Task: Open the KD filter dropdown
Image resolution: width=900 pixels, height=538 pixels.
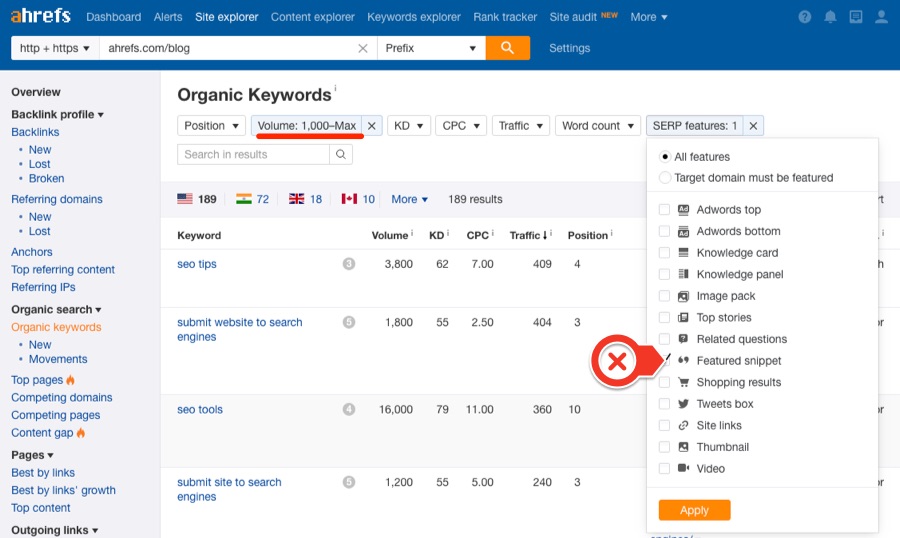Action: click(408, 126)
